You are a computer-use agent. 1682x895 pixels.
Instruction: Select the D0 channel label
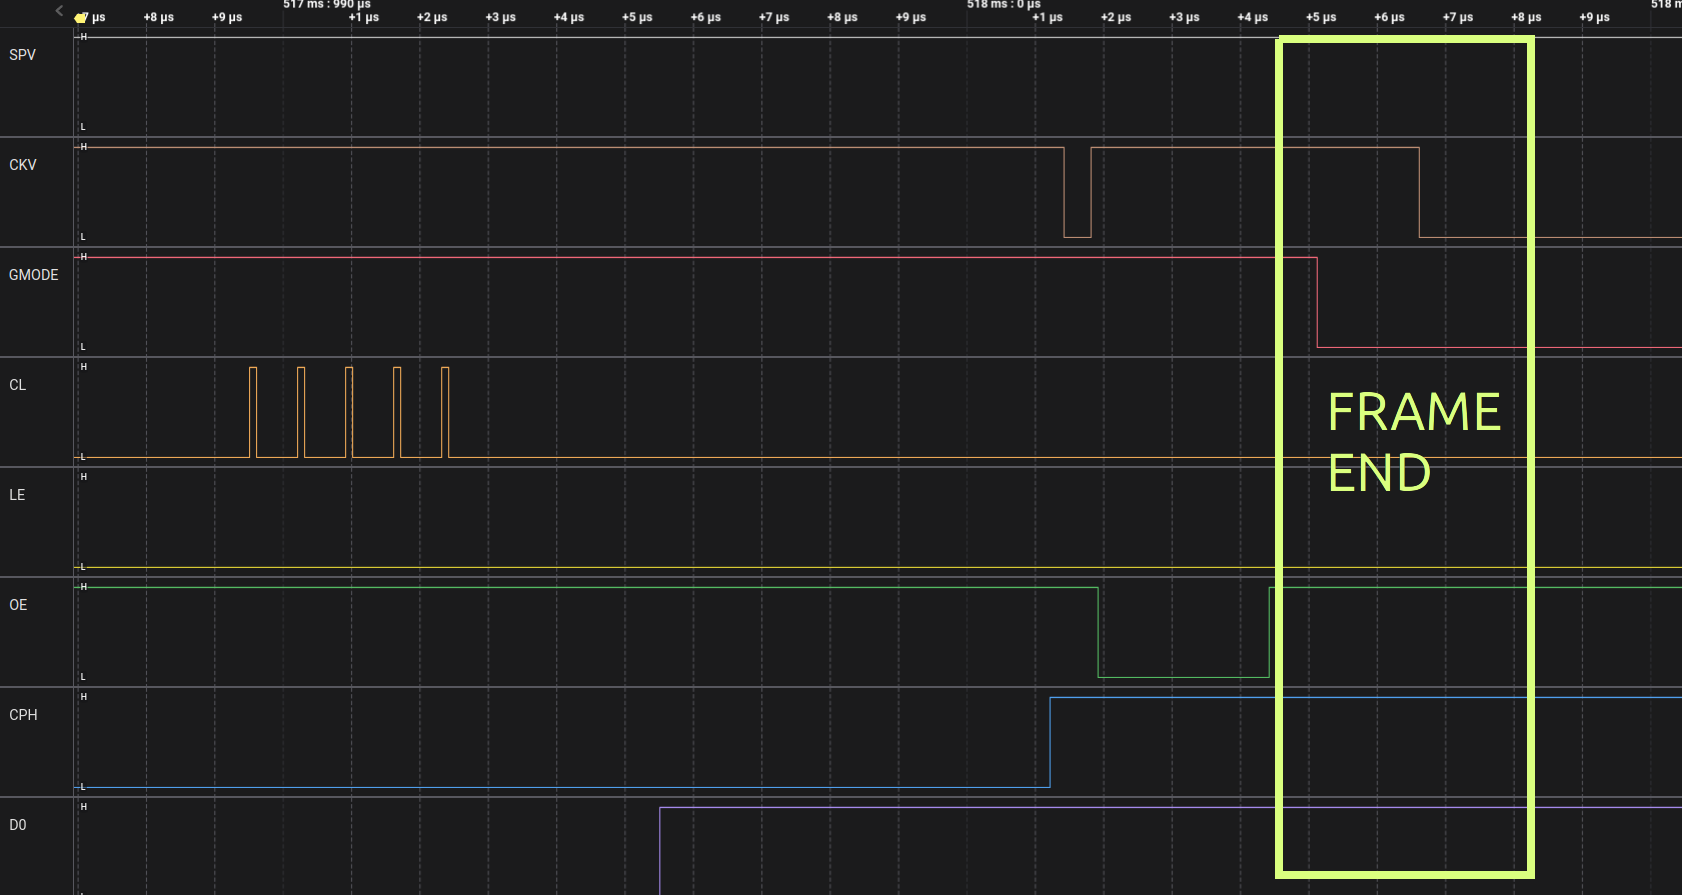coord(18,825)
